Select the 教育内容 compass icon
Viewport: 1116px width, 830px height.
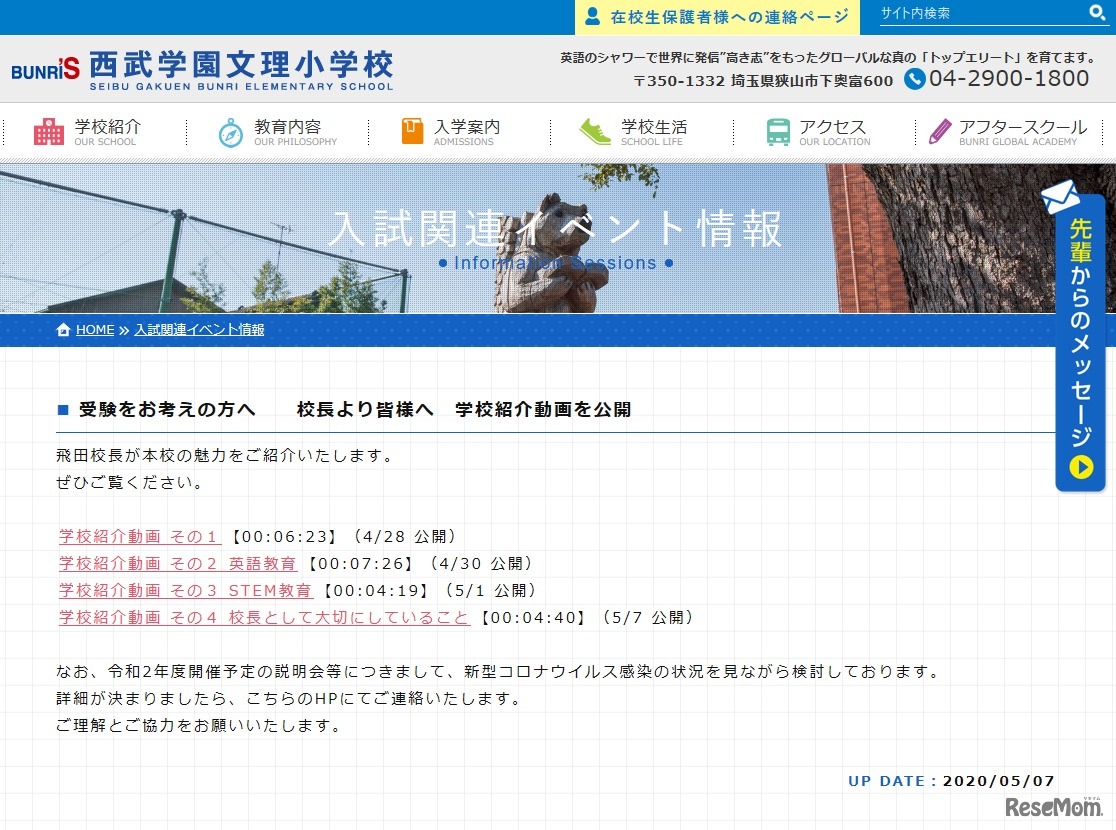tap(227, 131)
